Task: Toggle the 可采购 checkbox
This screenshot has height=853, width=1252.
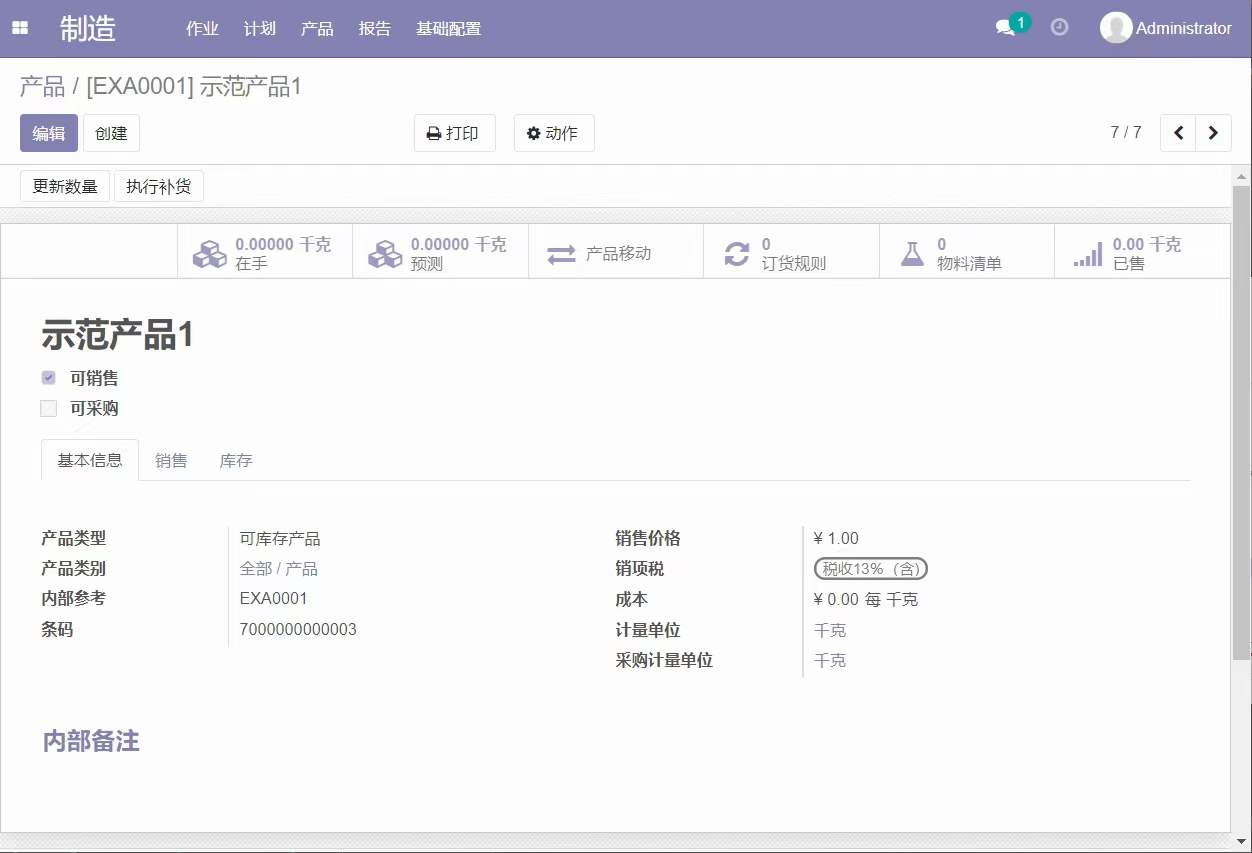Action: coord(49,408)
